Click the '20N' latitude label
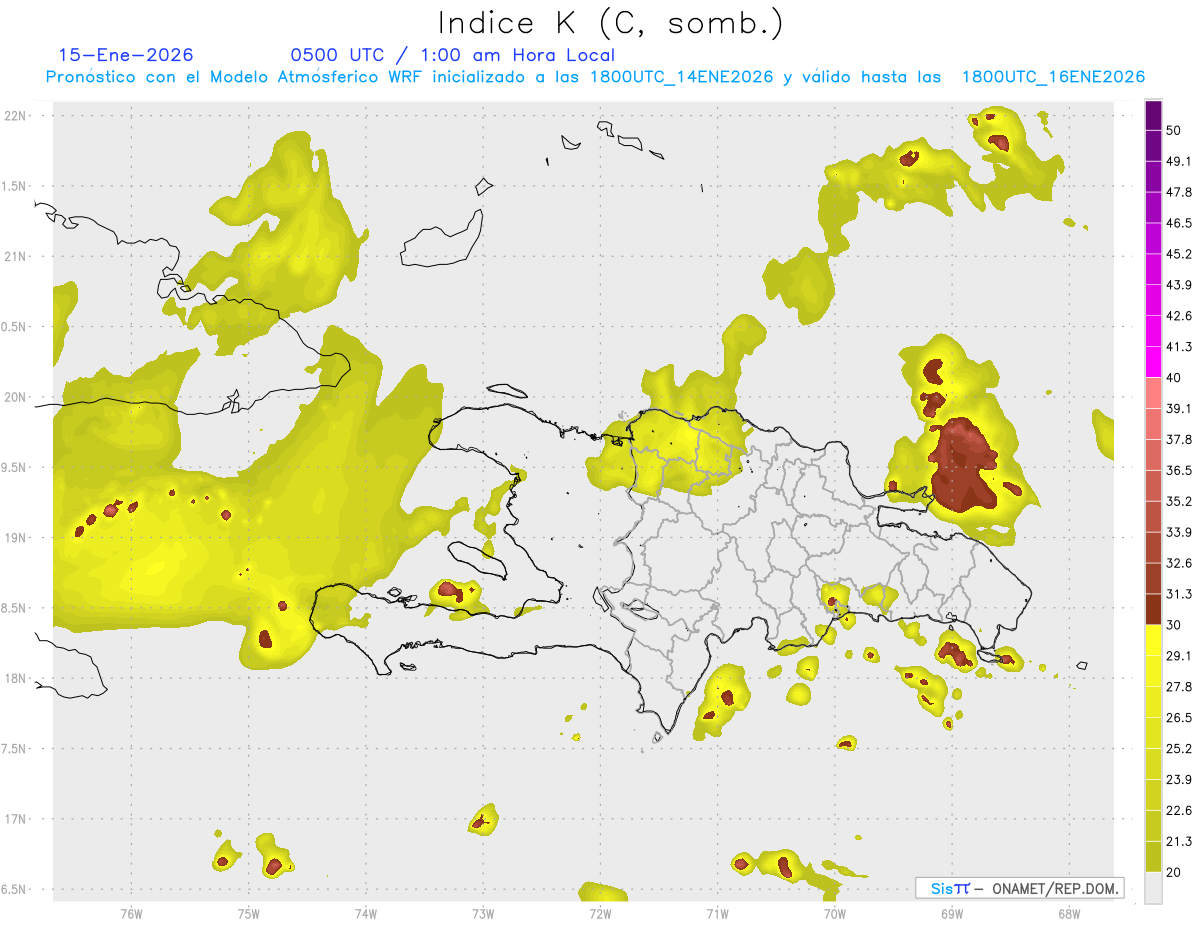Screen dimensions: 1200x927 tap(16, 397)
